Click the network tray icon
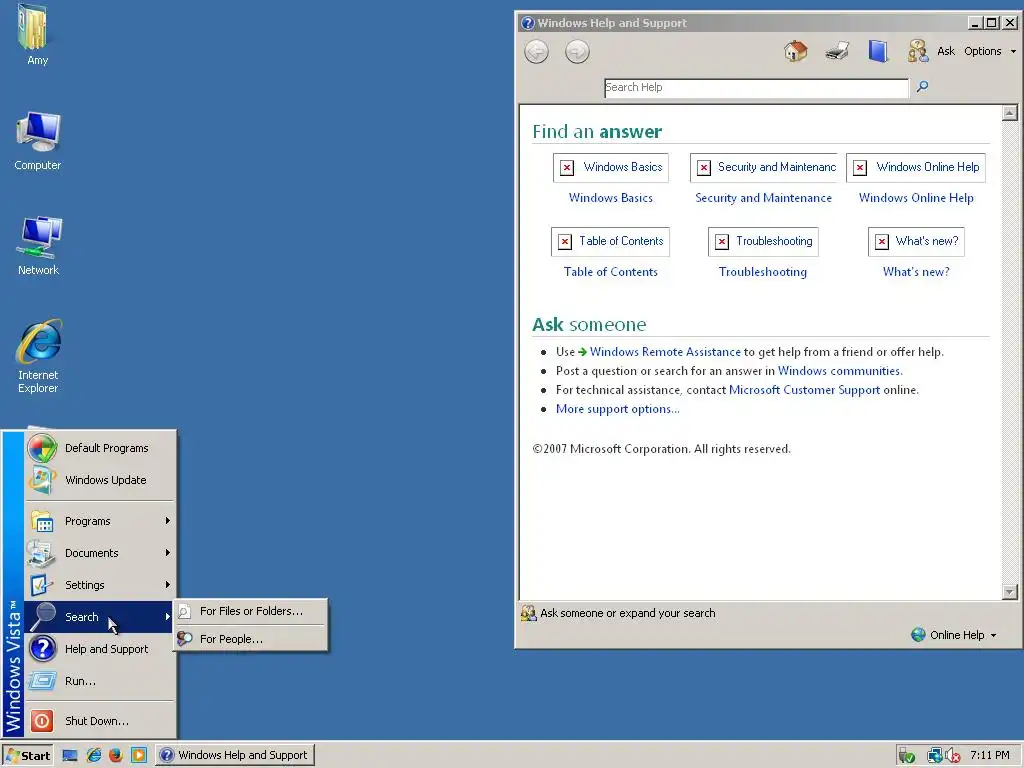Image resolution: width=1024 pixels, height=768 pixels. click(x=935, y=756)
